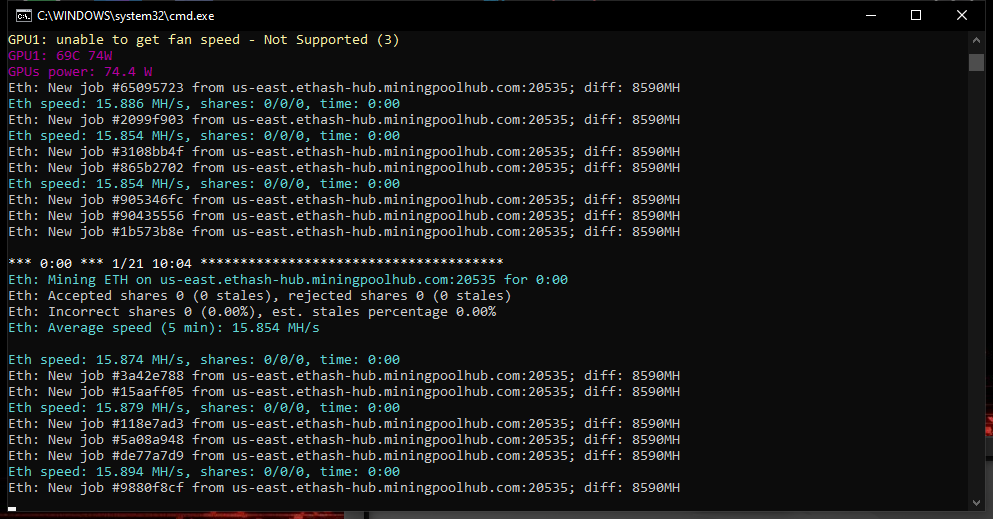This screenshot has height=519, width=993.
Task: Click the 'Accepted shares 0' line
Action: click(x=260, y=296)
